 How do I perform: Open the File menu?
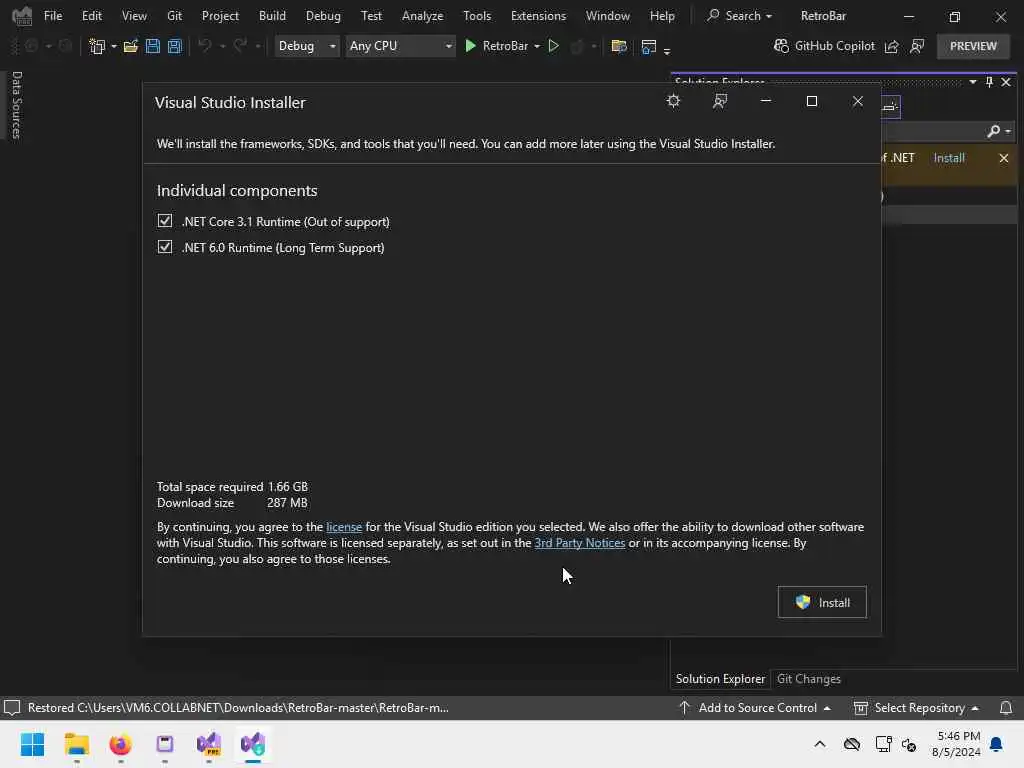click(53, 16)
